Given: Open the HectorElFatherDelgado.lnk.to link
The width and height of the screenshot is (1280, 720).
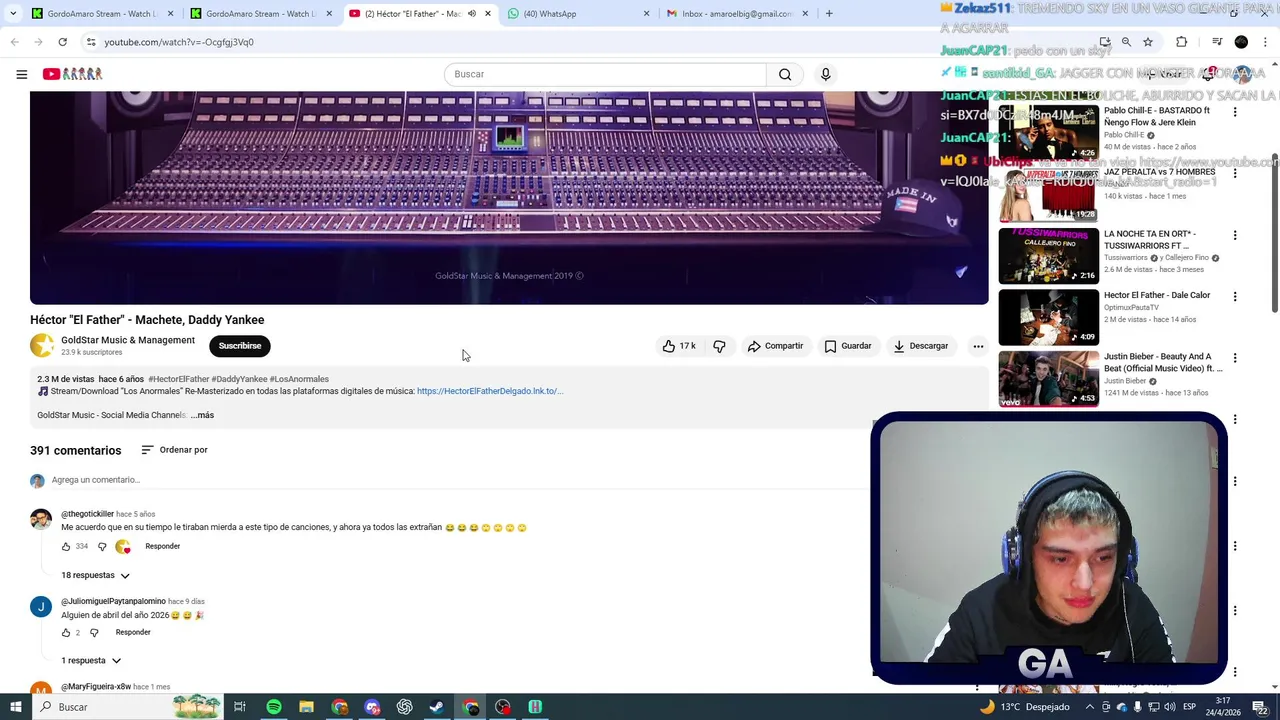Looking at the screenshot, I should (x=490, y=391).
